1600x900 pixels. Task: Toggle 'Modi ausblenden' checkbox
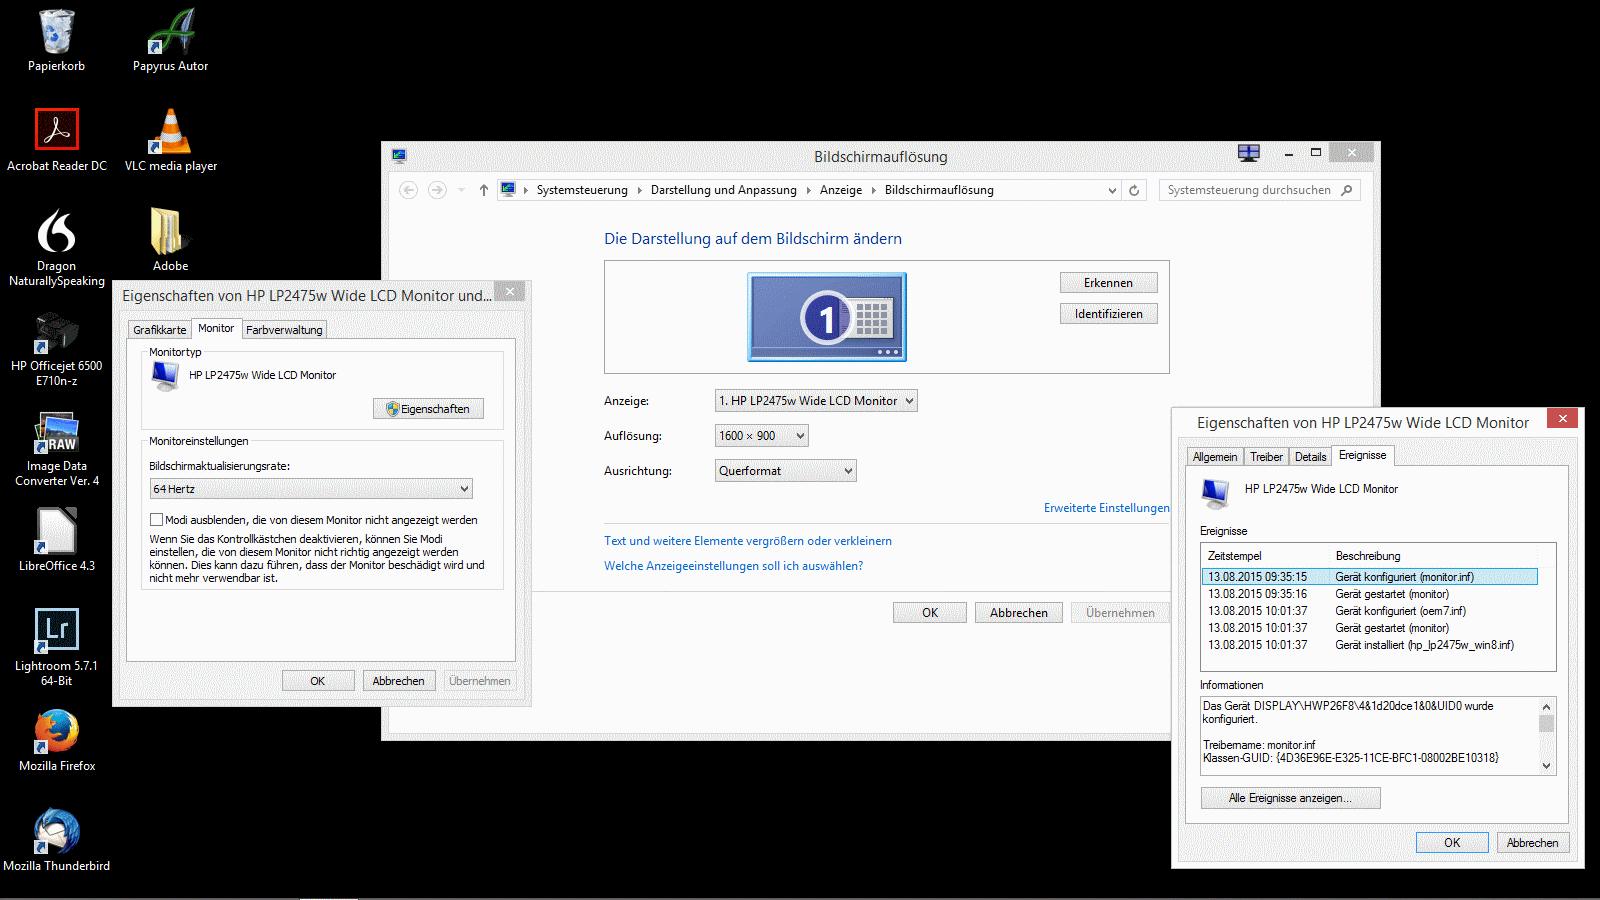156,520
